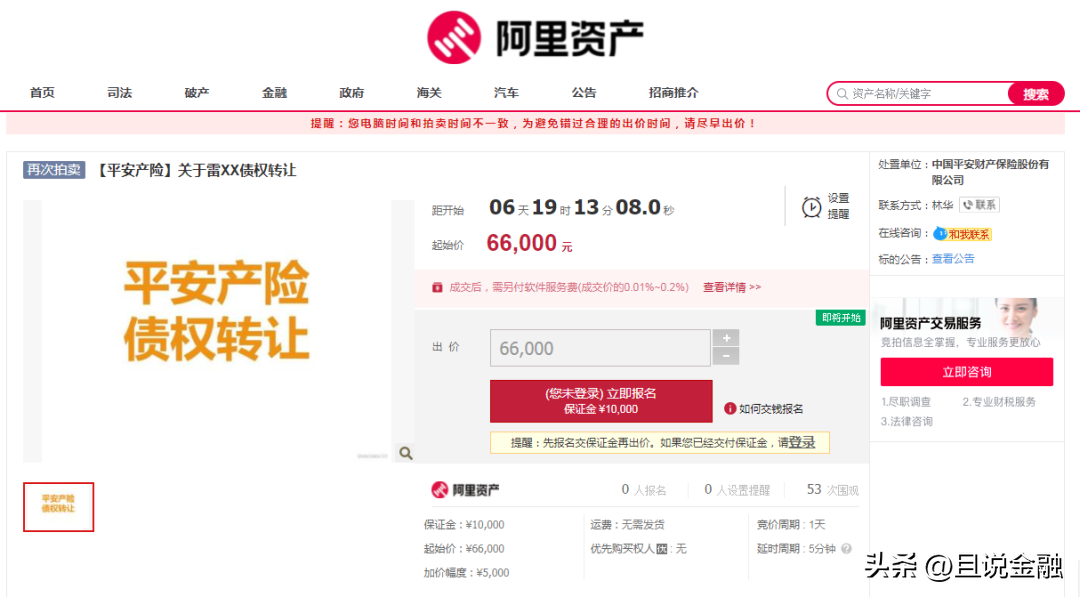Decrease bid with the minus button
1080x597 pixels.
point(726,356)
